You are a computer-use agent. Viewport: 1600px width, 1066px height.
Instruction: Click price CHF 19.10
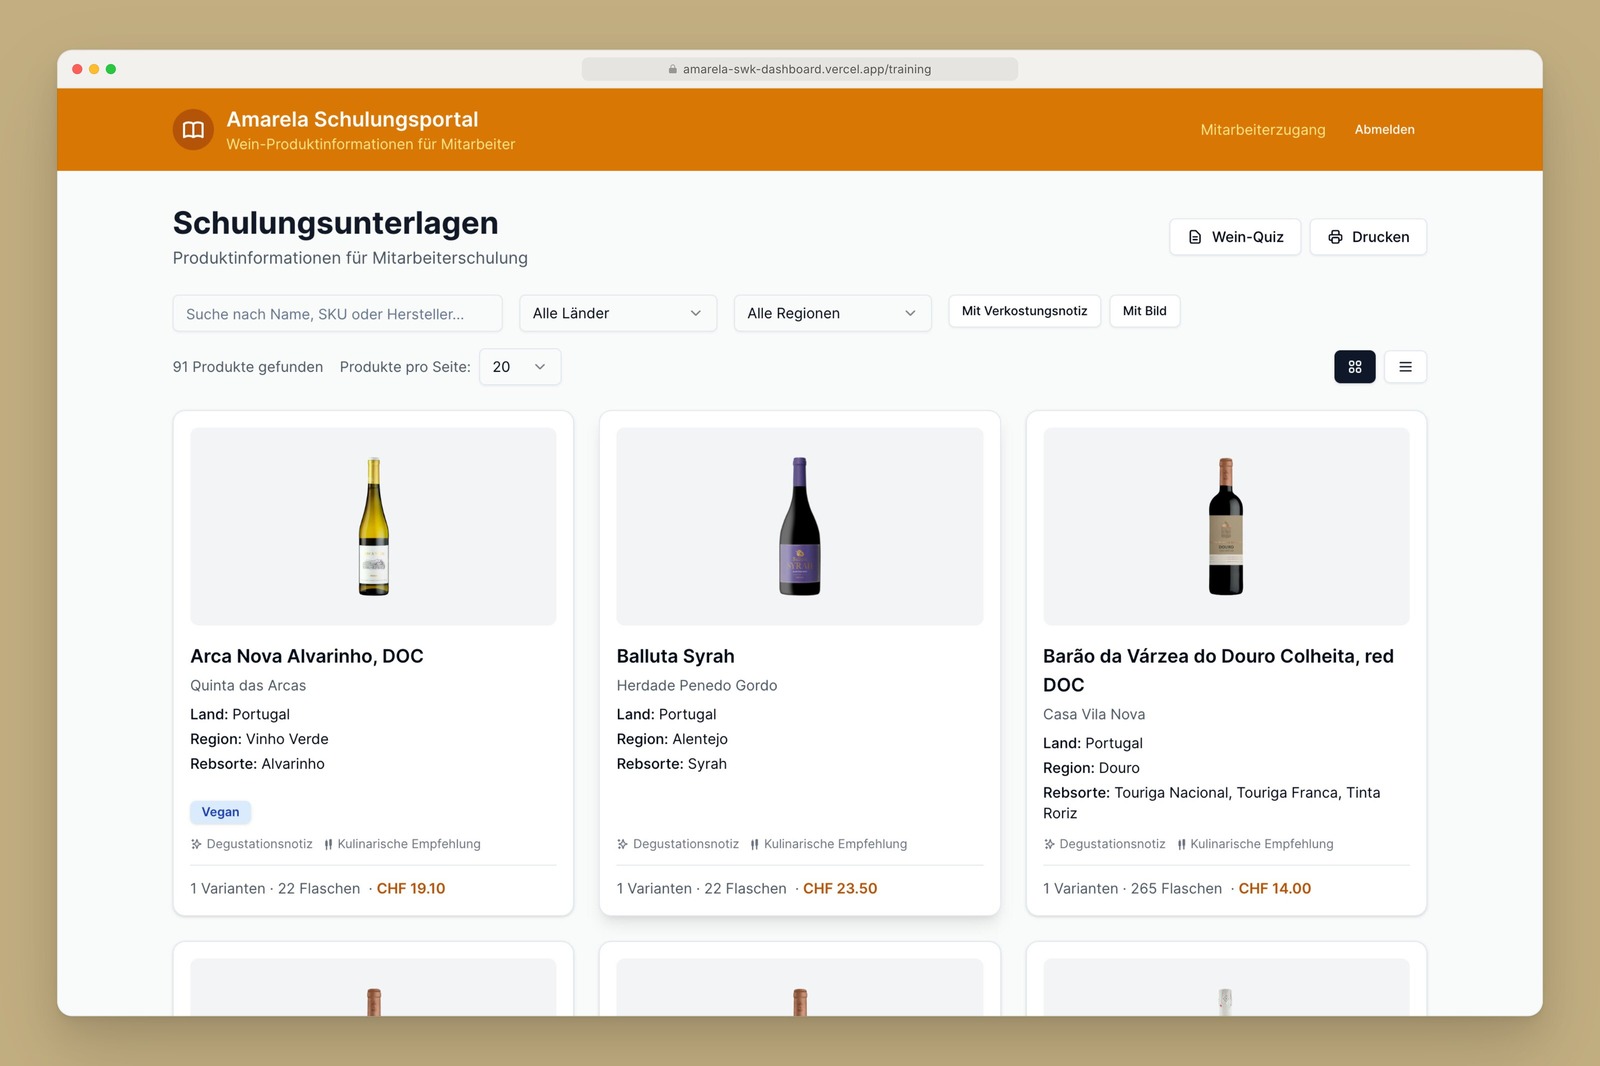click(x=411, y=888)
